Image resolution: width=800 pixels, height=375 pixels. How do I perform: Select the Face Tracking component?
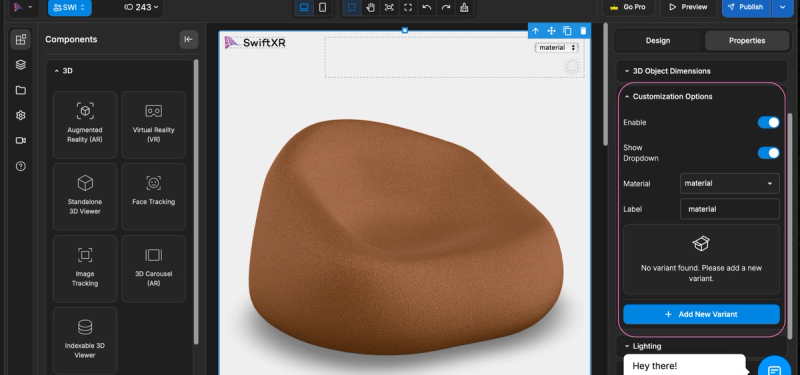click(x=154, y=196)
